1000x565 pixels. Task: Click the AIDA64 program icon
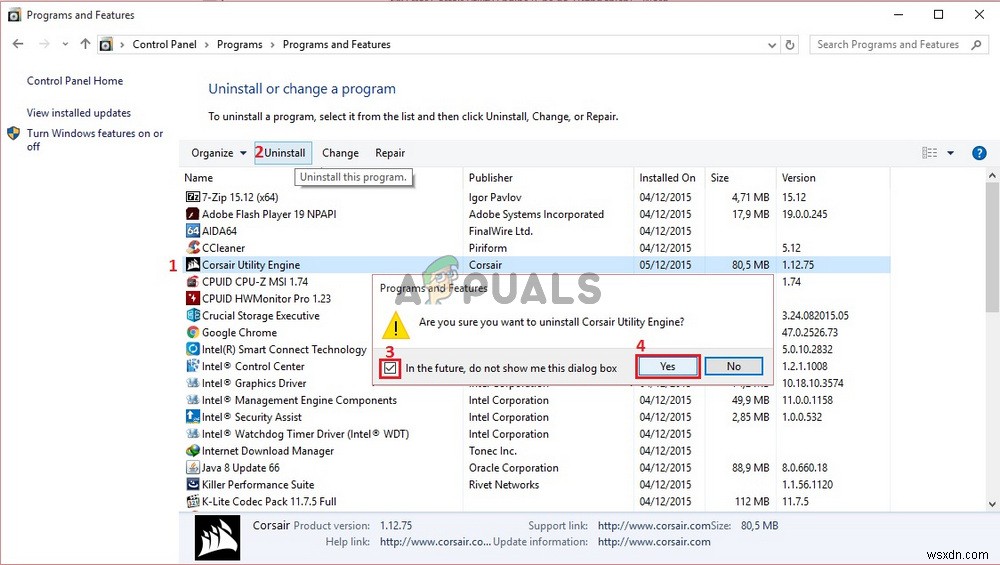[193, 231]
